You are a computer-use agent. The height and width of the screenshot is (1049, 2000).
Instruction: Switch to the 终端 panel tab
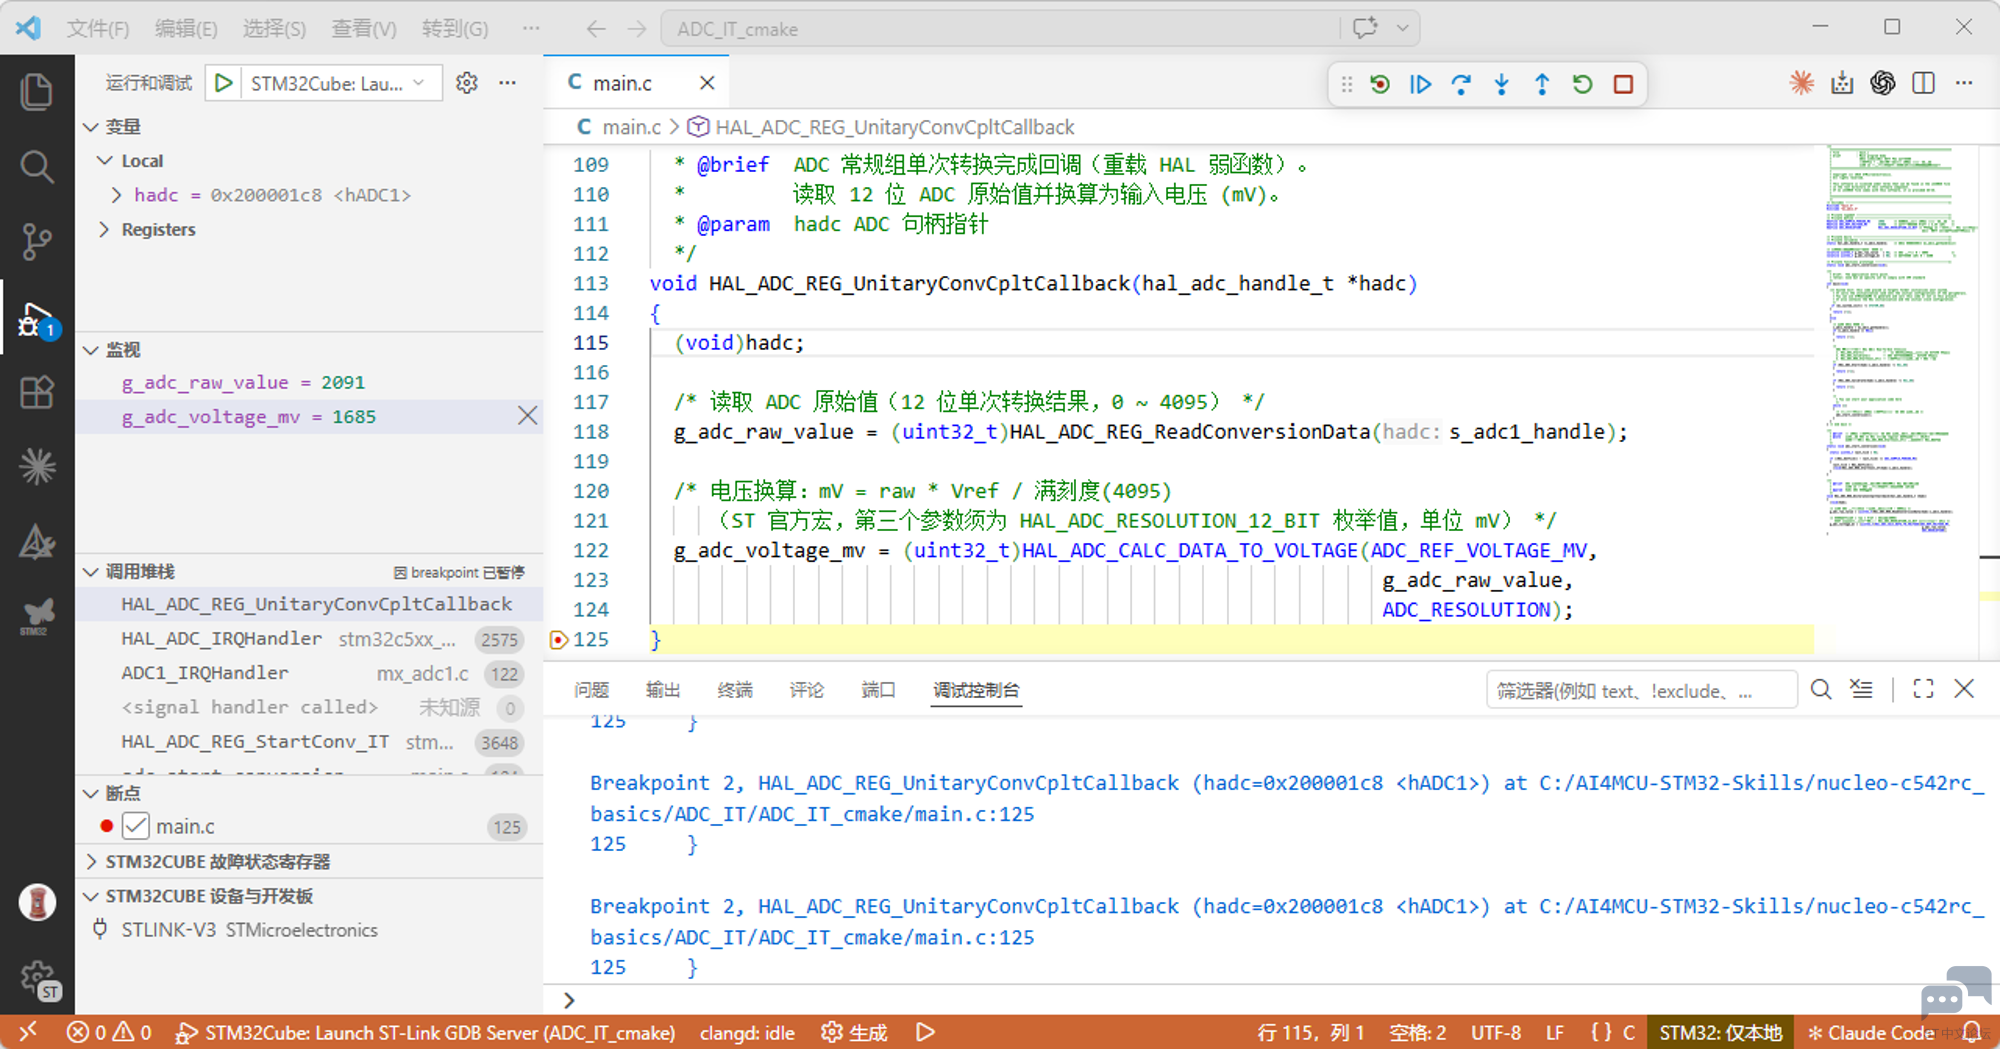click(x=735, y=690)
